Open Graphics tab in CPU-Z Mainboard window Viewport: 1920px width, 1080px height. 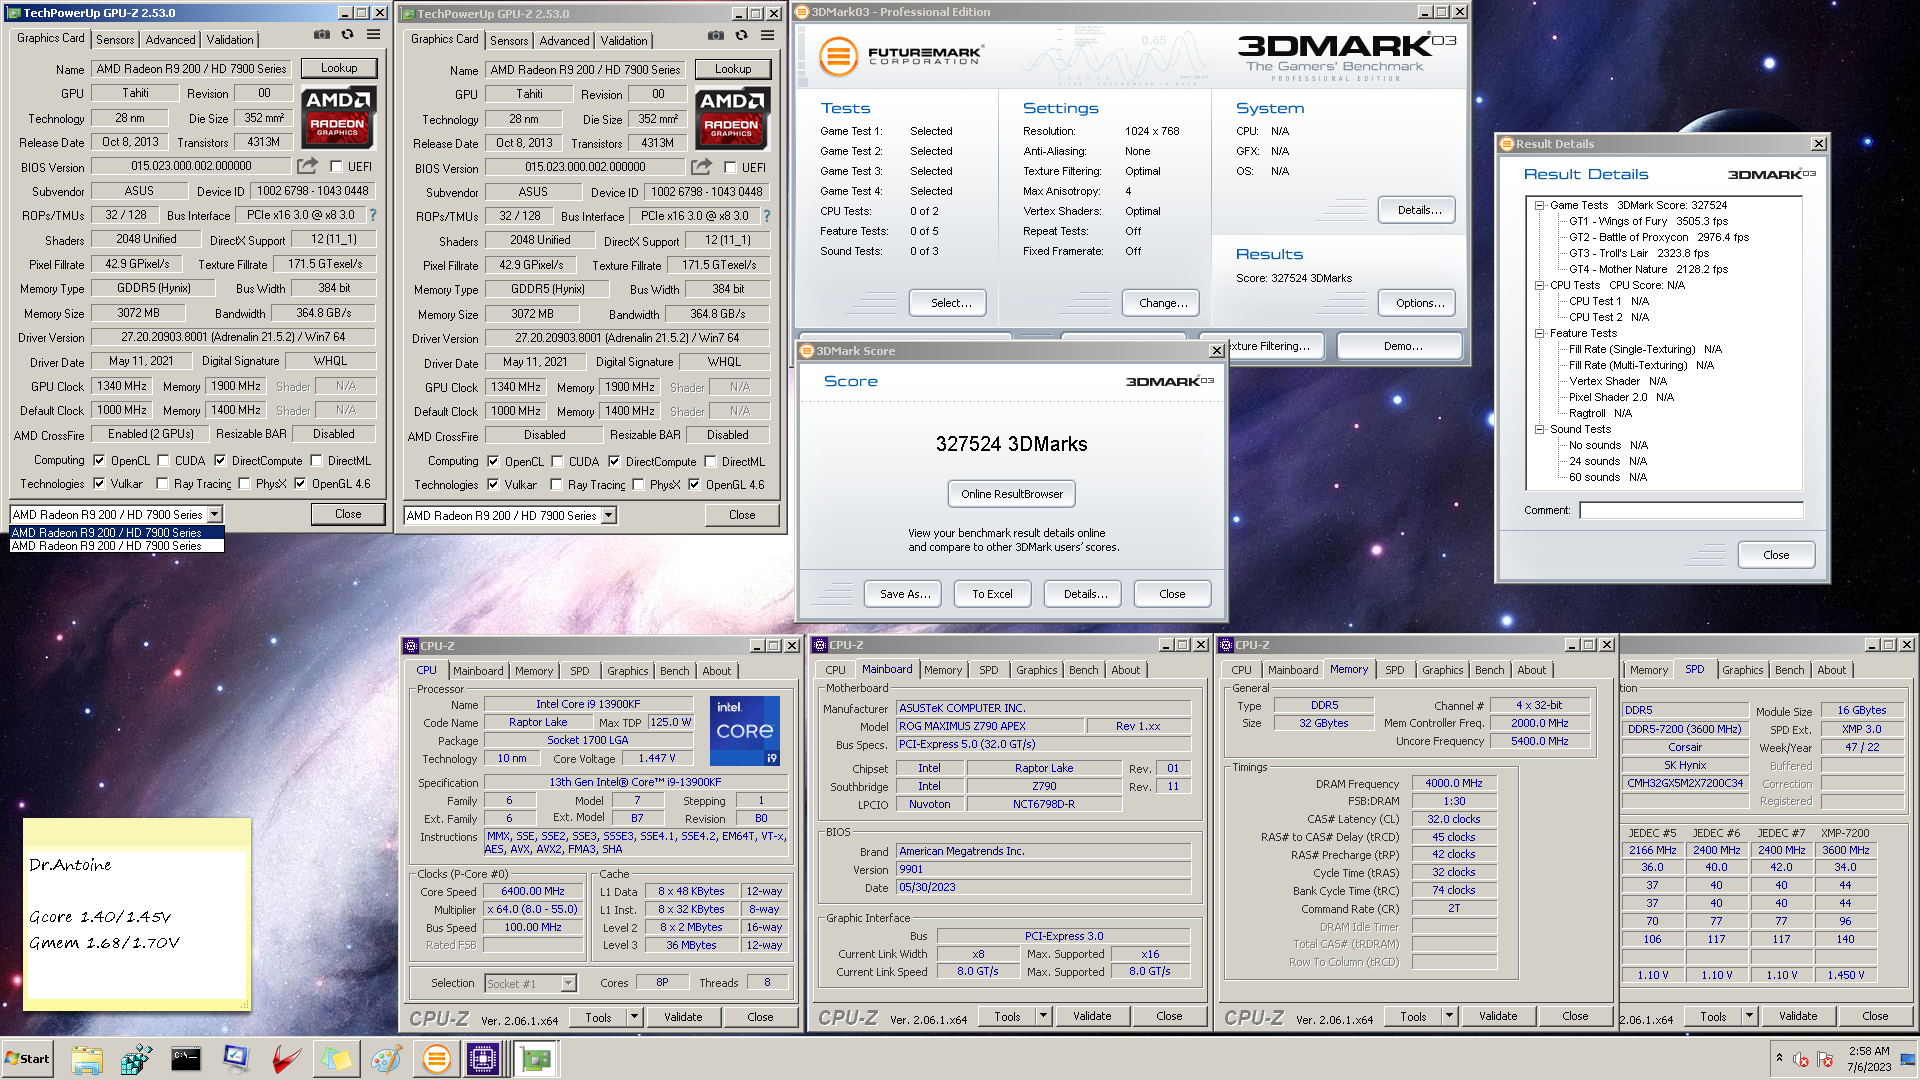click(x=1036, y=670)
